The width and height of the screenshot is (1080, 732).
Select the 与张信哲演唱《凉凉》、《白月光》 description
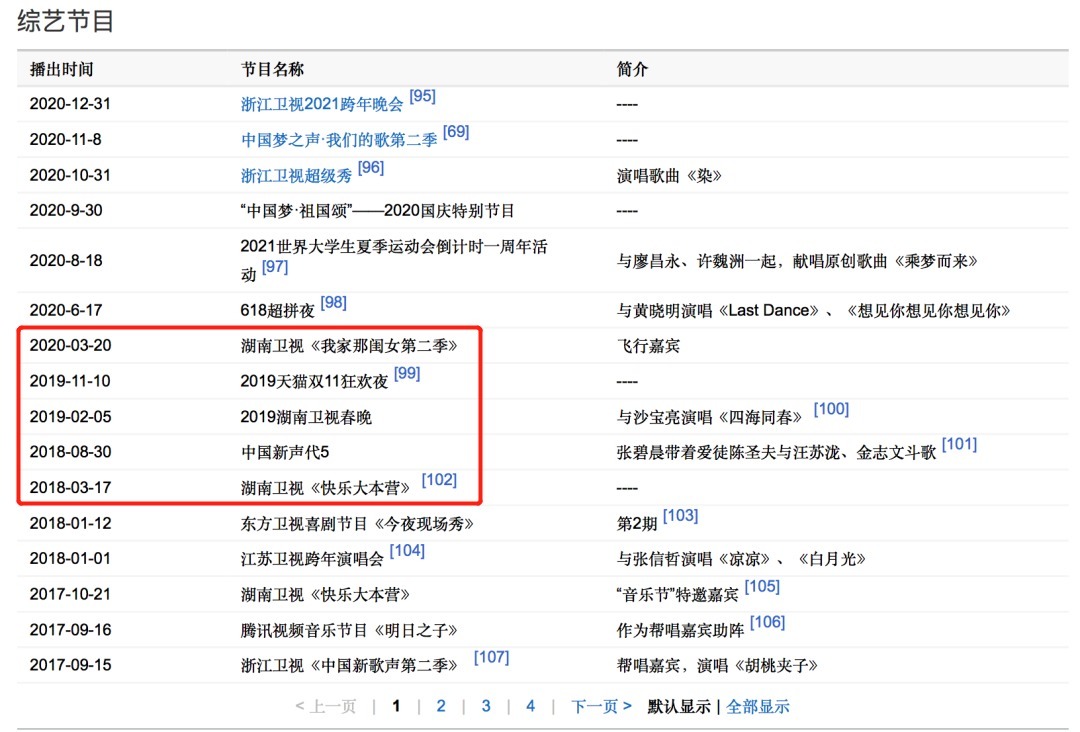741,559
